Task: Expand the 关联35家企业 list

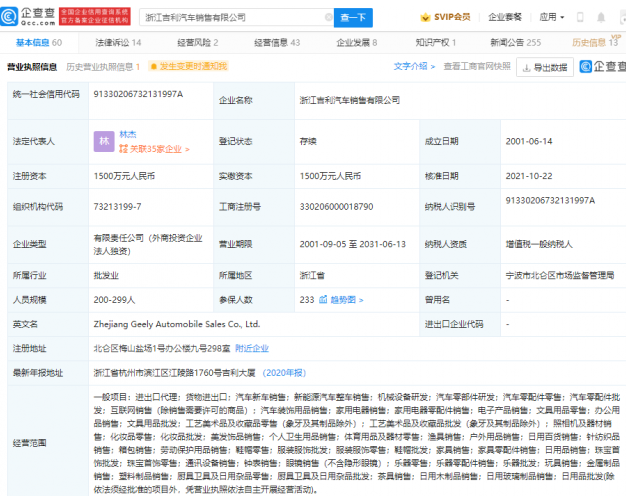Action: (154, 149)
